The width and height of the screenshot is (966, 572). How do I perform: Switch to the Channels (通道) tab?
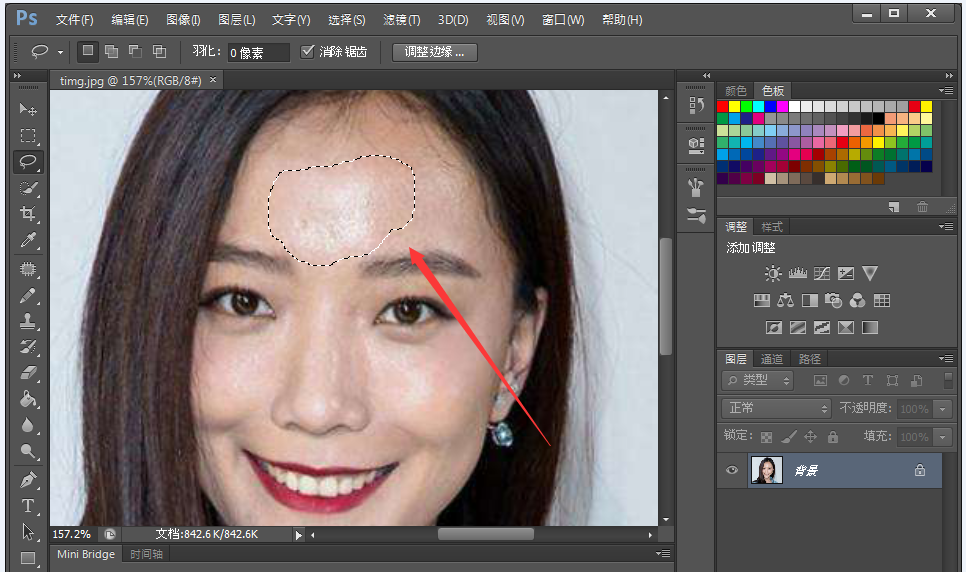[x=771, y=359]
